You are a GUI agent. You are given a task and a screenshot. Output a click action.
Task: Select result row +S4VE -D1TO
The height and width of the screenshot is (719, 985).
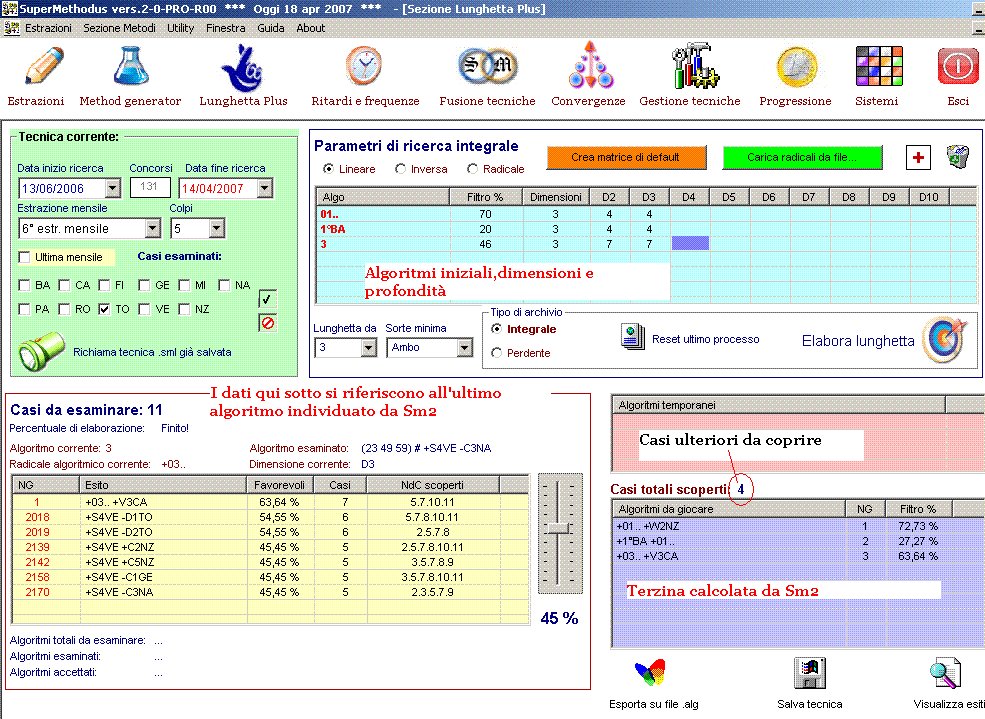271,517
